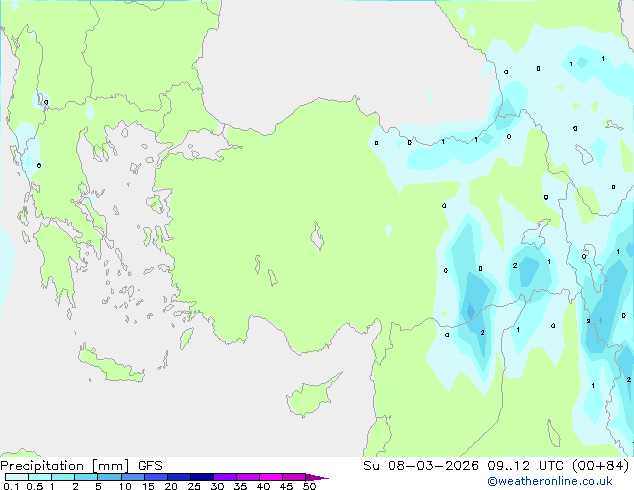This screenshot has width=634, height=490.
Task: Click the legend value '0.1'
Action: click(11, 486)
